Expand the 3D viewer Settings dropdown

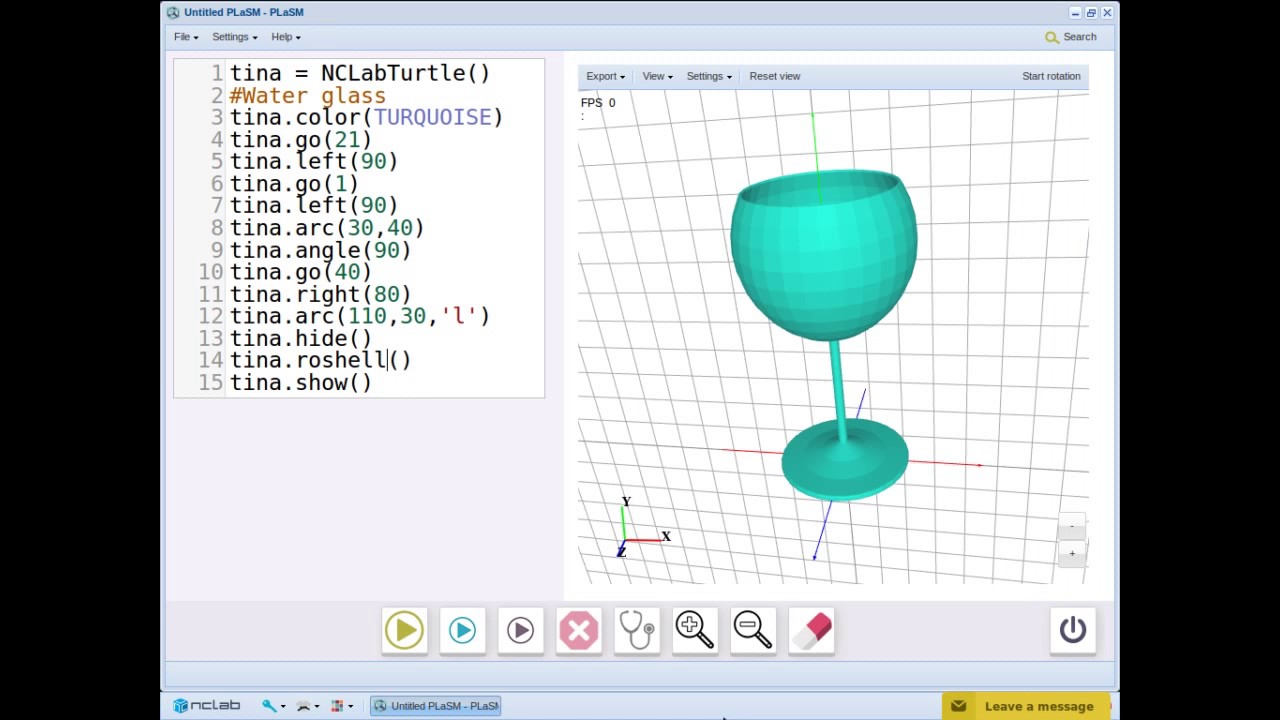[709, 76]
